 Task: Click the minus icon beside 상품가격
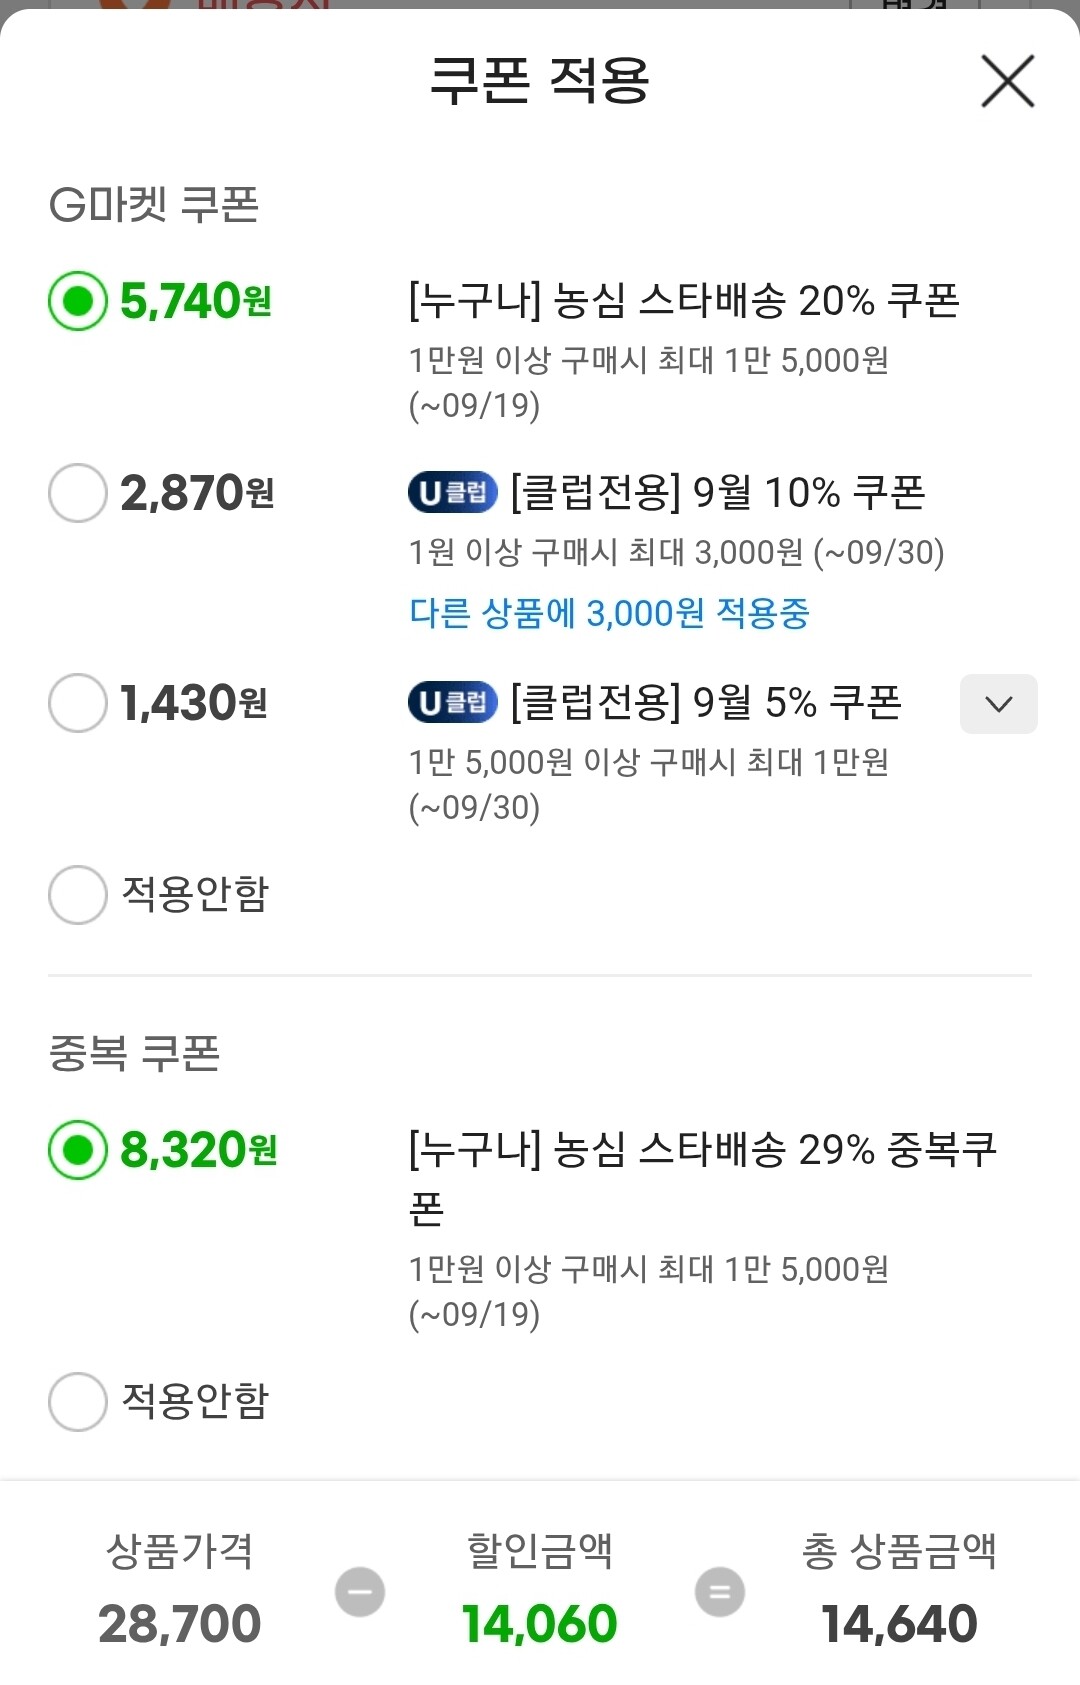point(360,1591)
